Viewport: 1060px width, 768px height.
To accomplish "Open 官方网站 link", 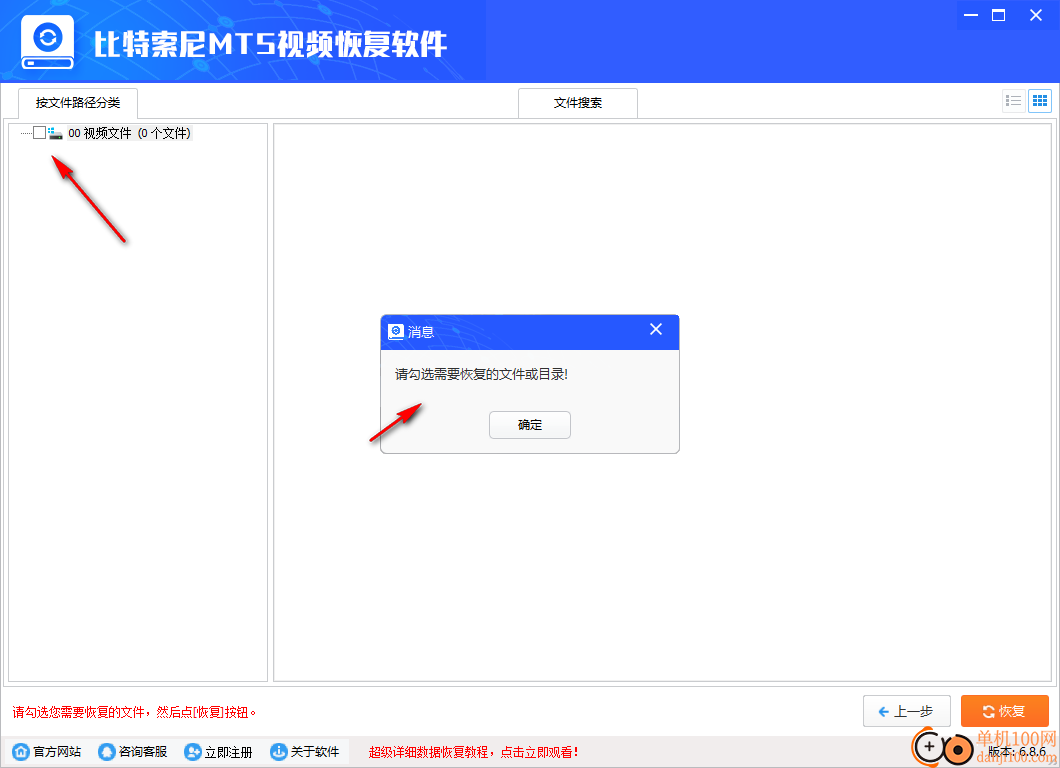I will pyautogui.click(x=47, y=752).
